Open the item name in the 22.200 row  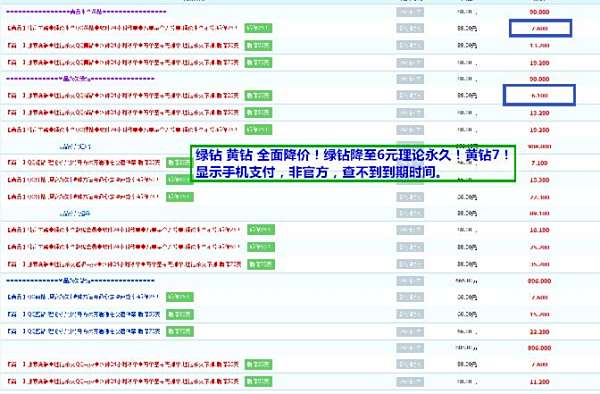84,331
